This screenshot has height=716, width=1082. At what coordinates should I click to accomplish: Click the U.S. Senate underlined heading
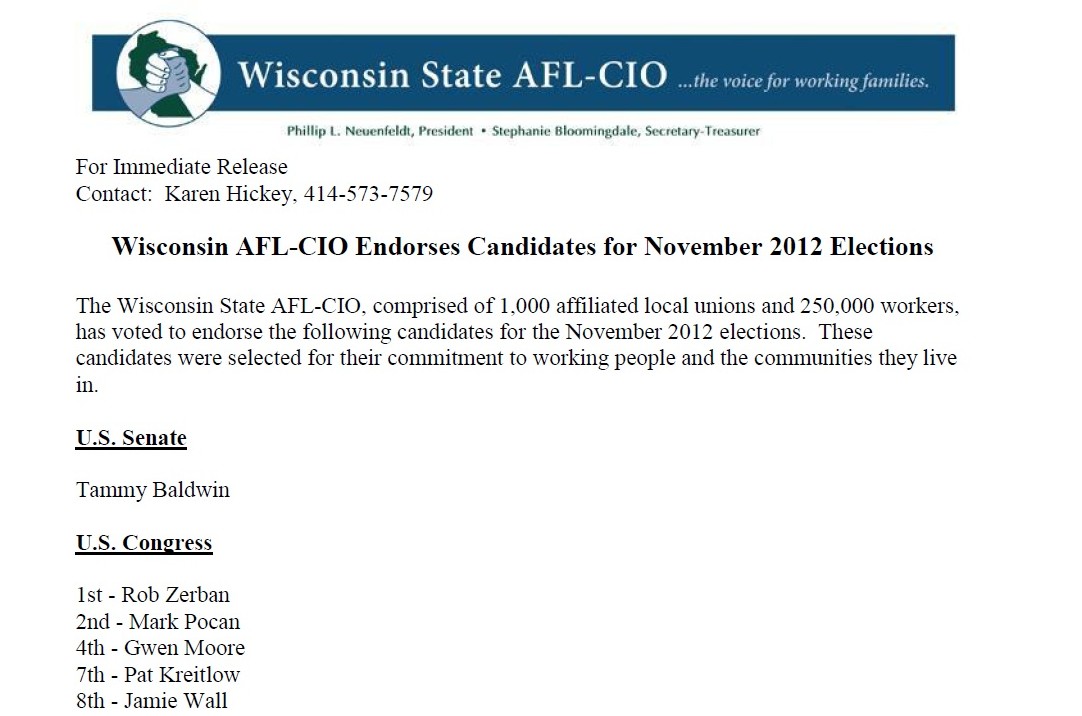click(131, 438)
